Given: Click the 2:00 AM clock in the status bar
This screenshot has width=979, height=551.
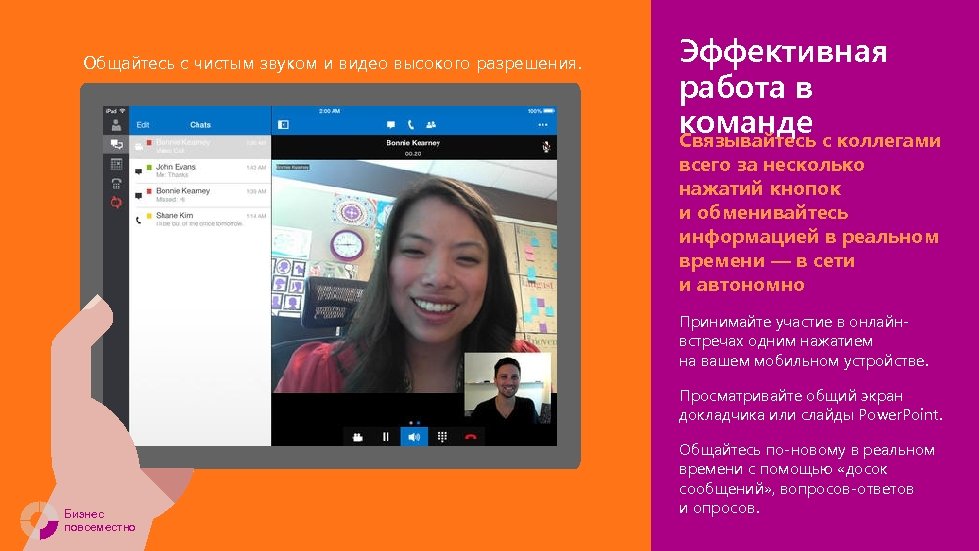Looking at the screenshot, I should pyautogui.click(x=329, y=111).
